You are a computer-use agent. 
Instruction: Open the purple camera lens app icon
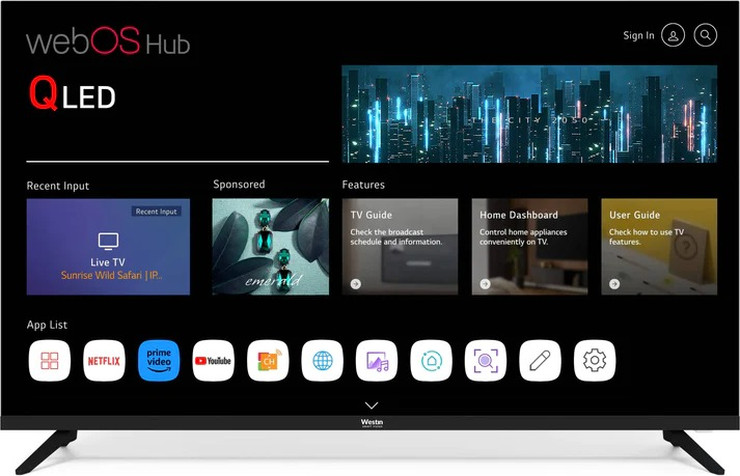485,360
